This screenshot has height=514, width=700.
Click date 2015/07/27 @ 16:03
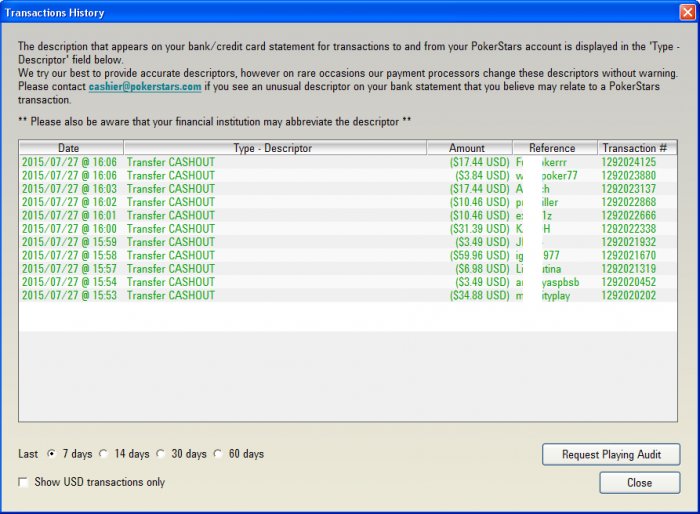coord(69,189)
